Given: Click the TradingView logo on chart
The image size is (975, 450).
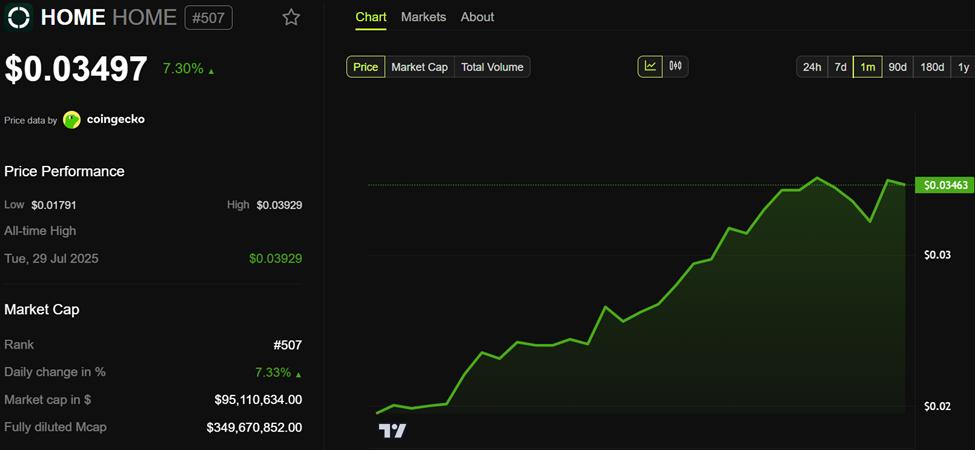Looking at the screenshot, I should tap(392, 430).
